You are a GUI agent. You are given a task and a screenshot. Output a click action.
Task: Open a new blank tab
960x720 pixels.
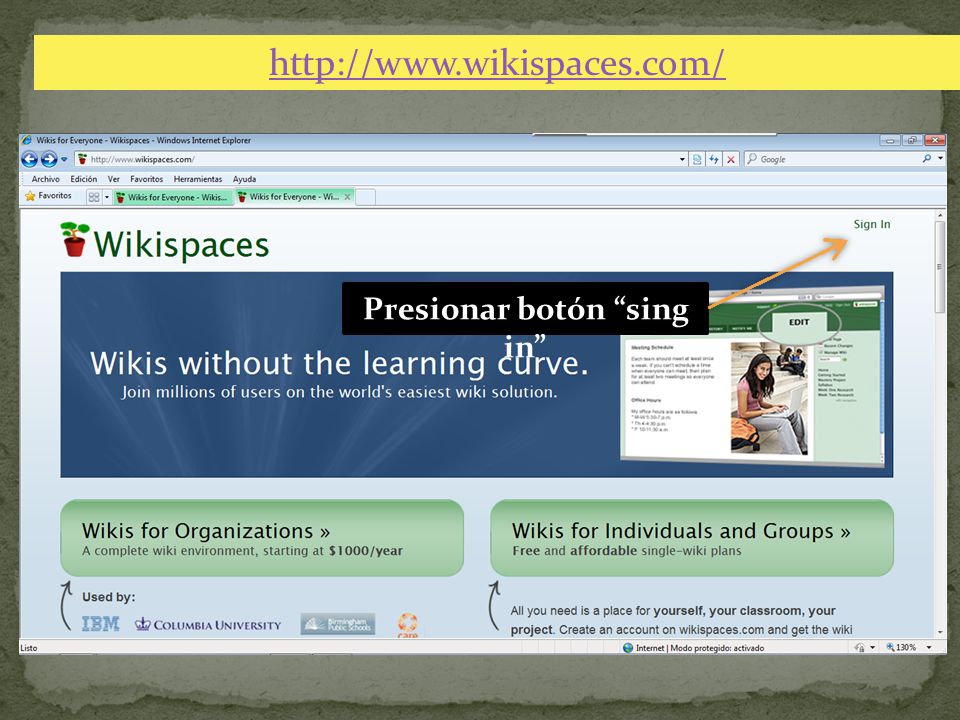click(366, 197)
